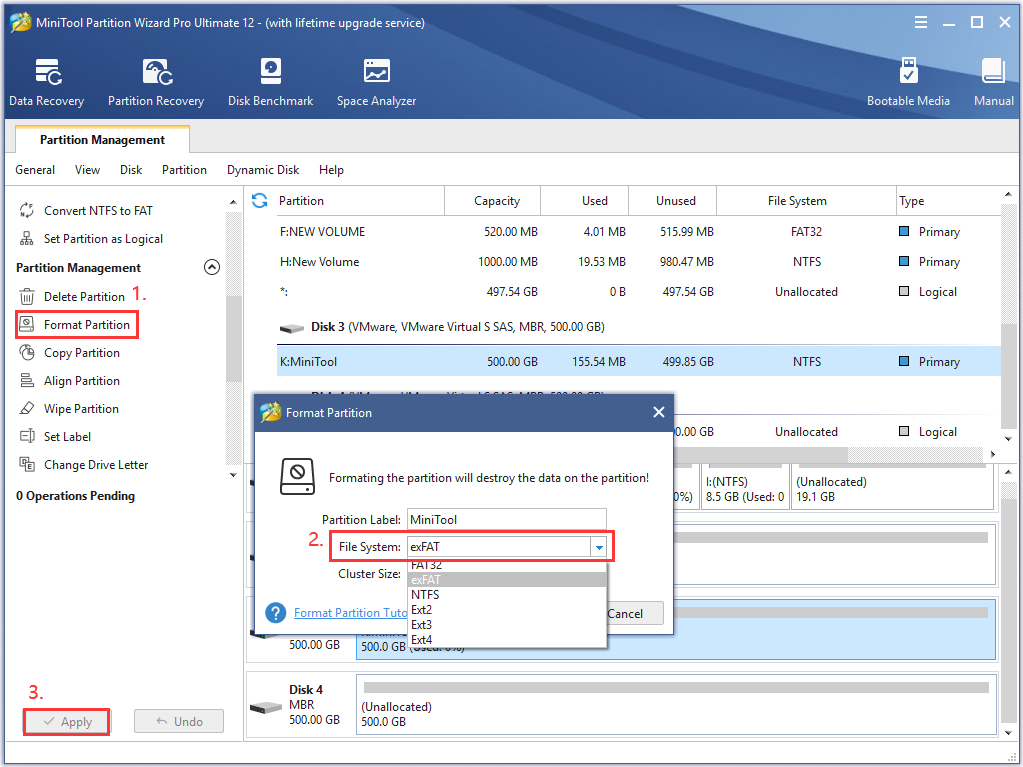Screen dimensions: 1023x767
Task: Click the sidebar scroll down arrow
Action: coord(234,475)
